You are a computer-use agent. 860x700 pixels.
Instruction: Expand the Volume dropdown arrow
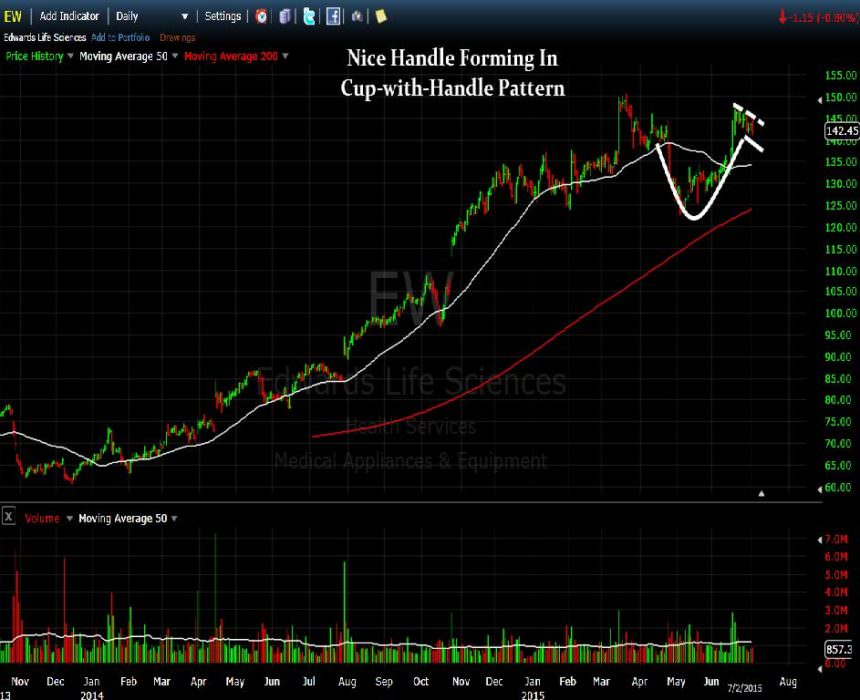70,518
